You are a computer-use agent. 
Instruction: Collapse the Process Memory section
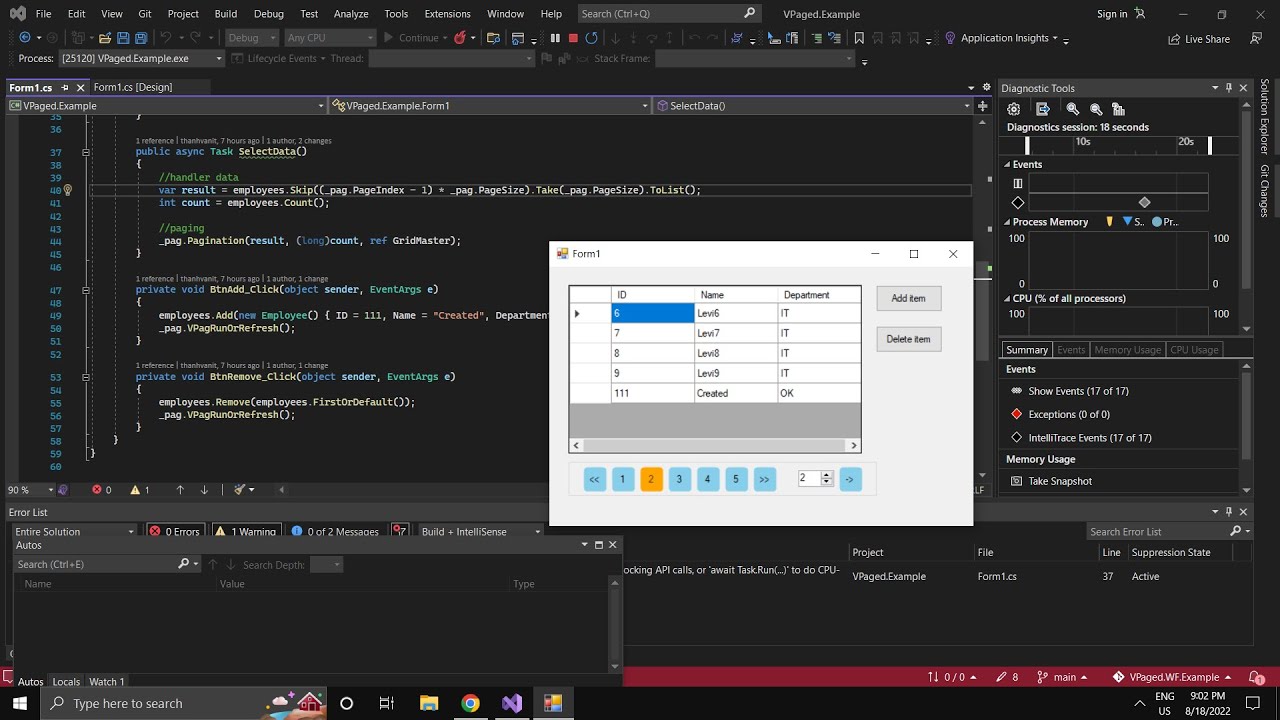1008,222
